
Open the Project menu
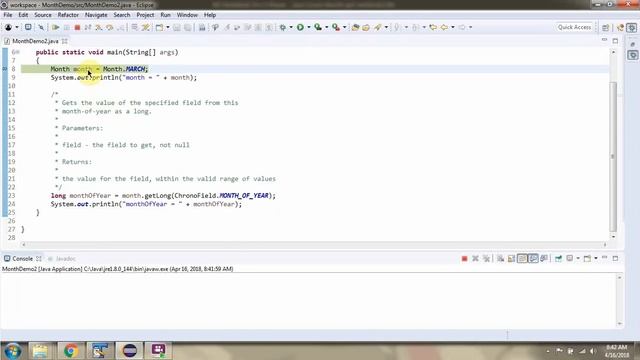[145, 15]
